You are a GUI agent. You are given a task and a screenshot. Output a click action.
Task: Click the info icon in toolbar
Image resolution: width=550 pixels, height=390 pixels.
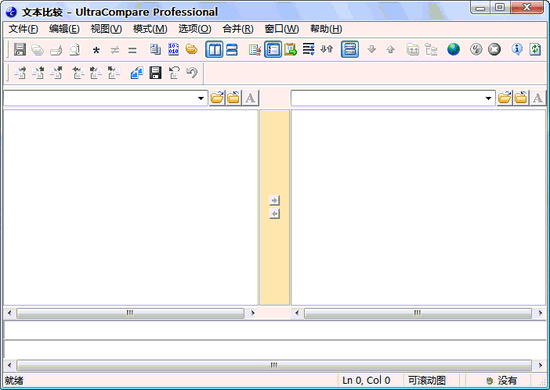click(x=517, y=49)
